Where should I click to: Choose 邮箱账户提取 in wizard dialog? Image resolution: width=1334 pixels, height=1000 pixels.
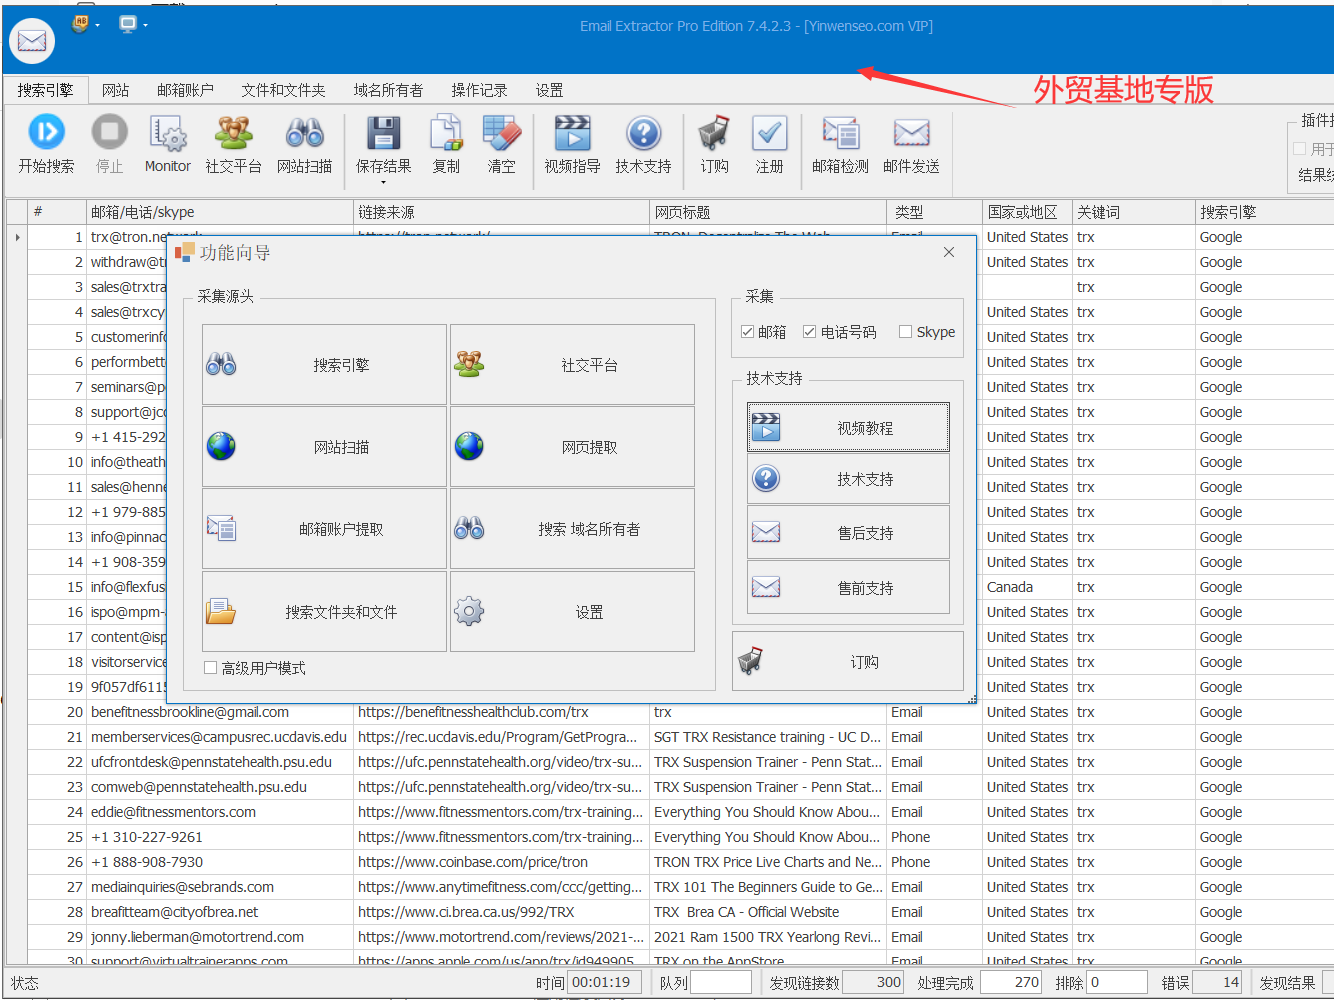[x=324, y=529]
